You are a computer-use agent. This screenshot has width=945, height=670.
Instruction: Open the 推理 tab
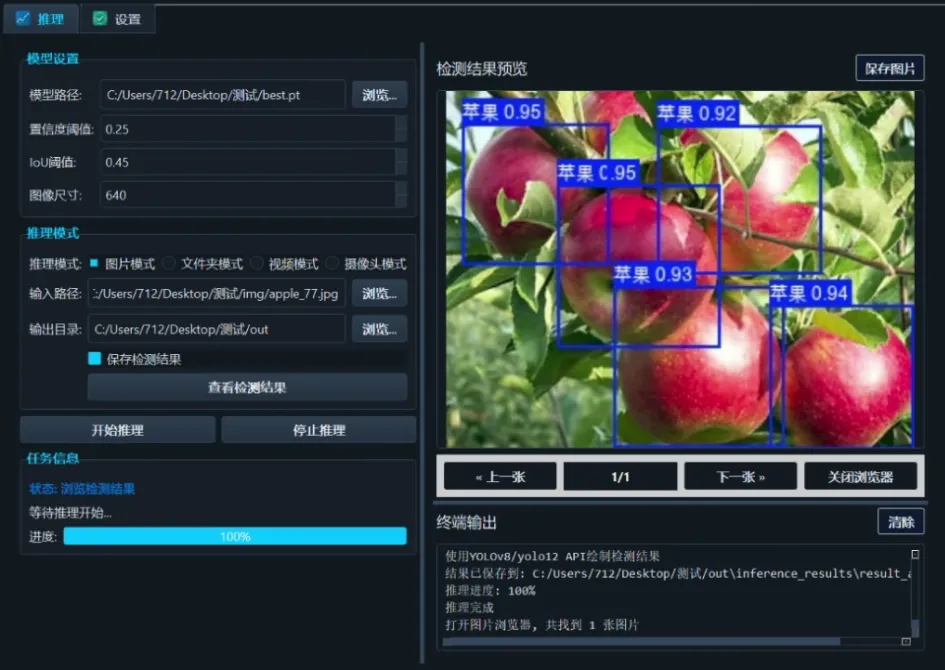(x=40, y=18)
